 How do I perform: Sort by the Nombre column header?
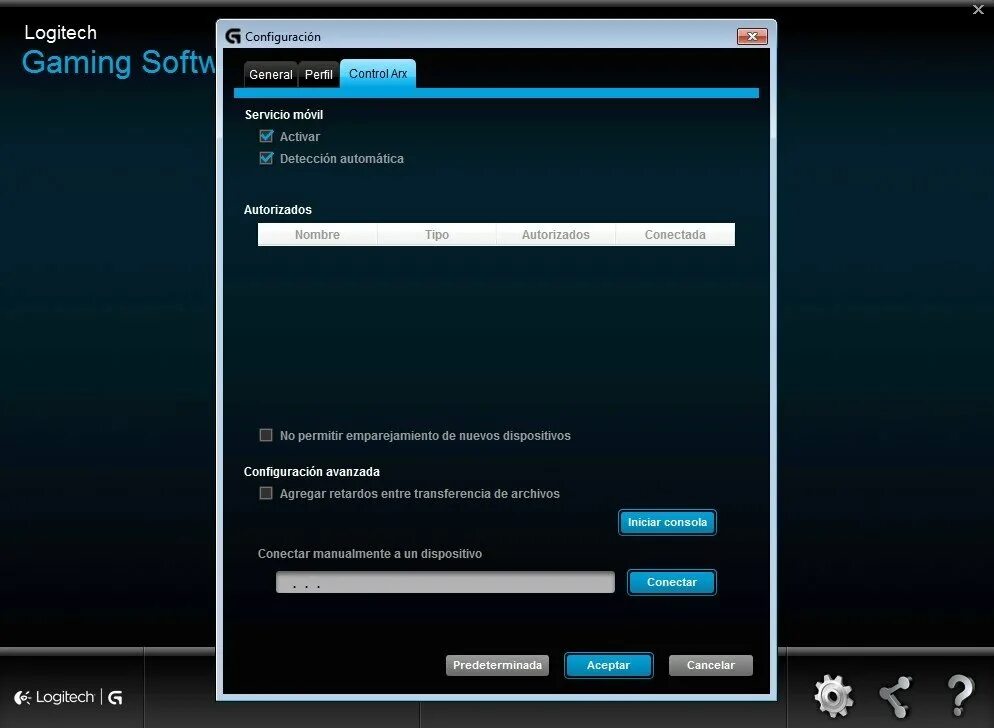318,235
